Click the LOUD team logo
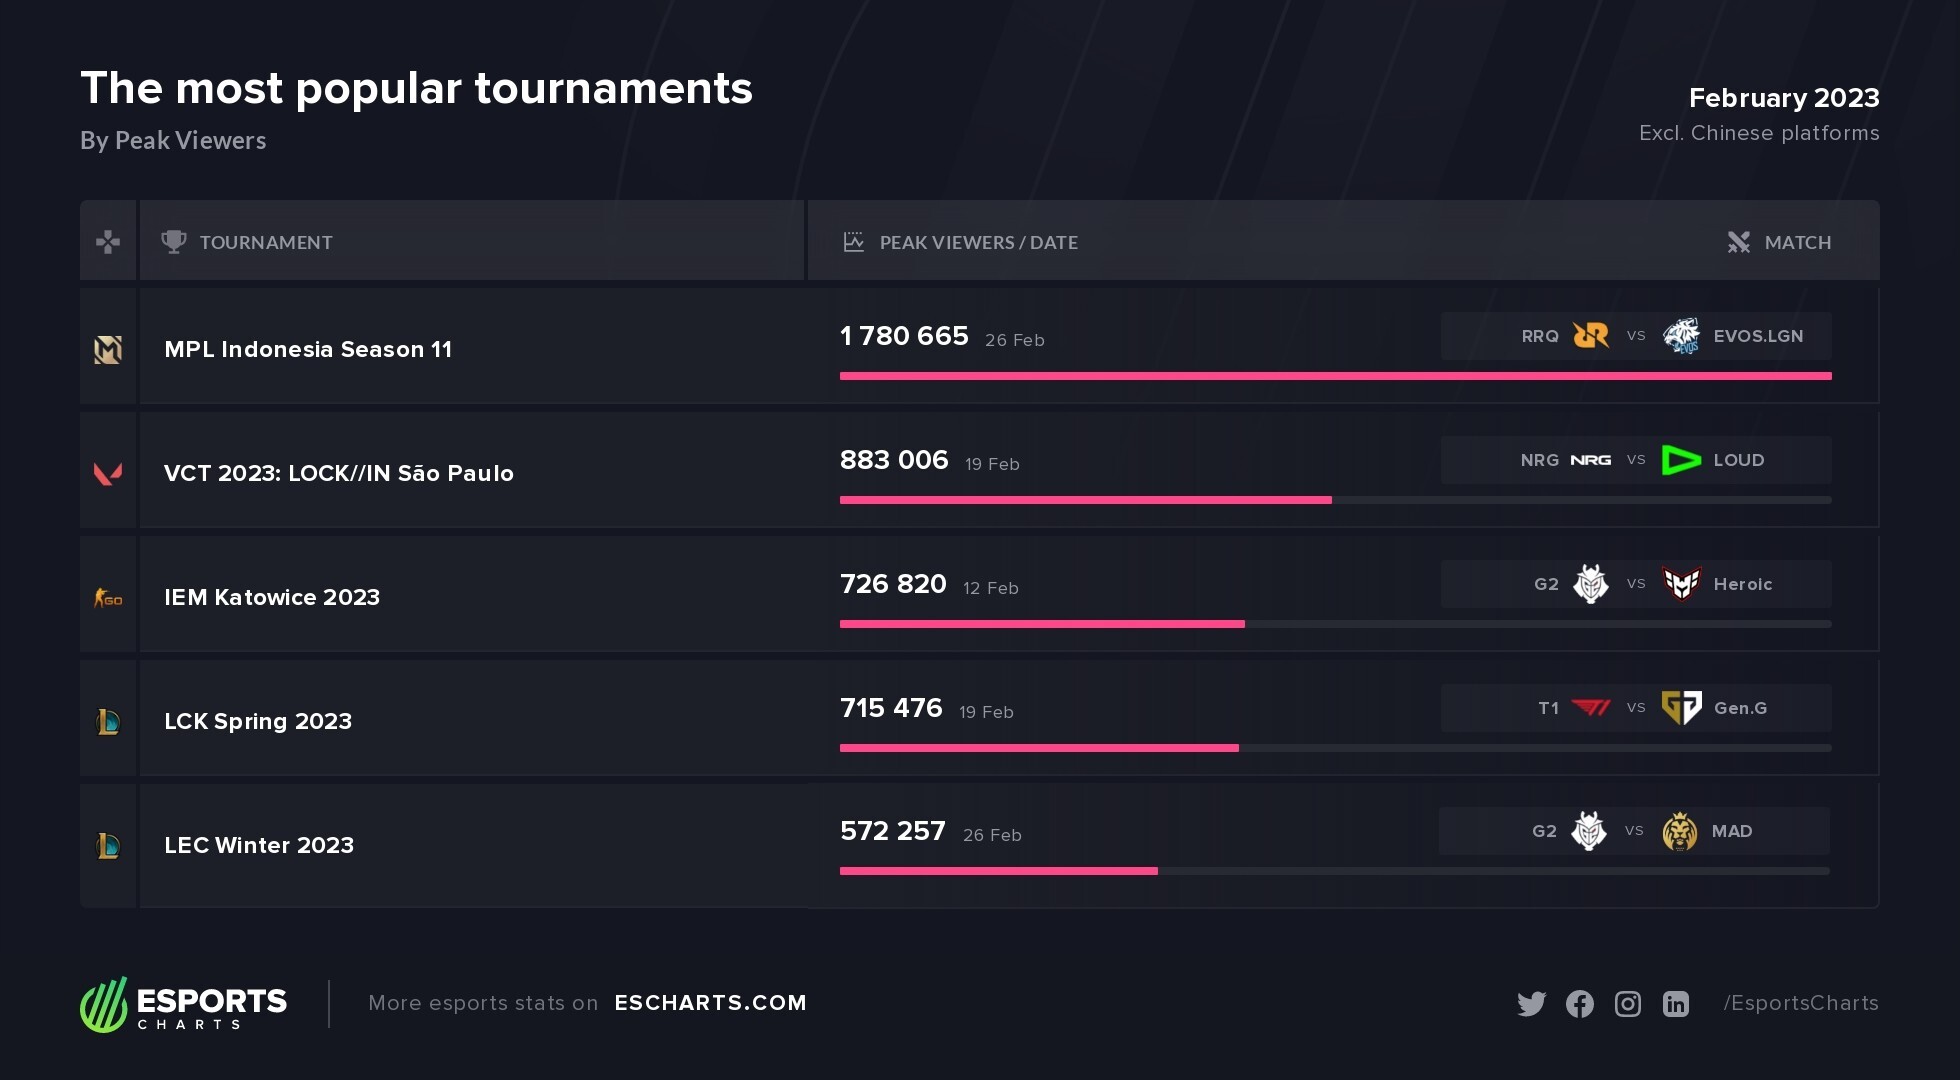Image resolution: width=1960 pixels, height=1080 pixels. [x=1681, y=460]
